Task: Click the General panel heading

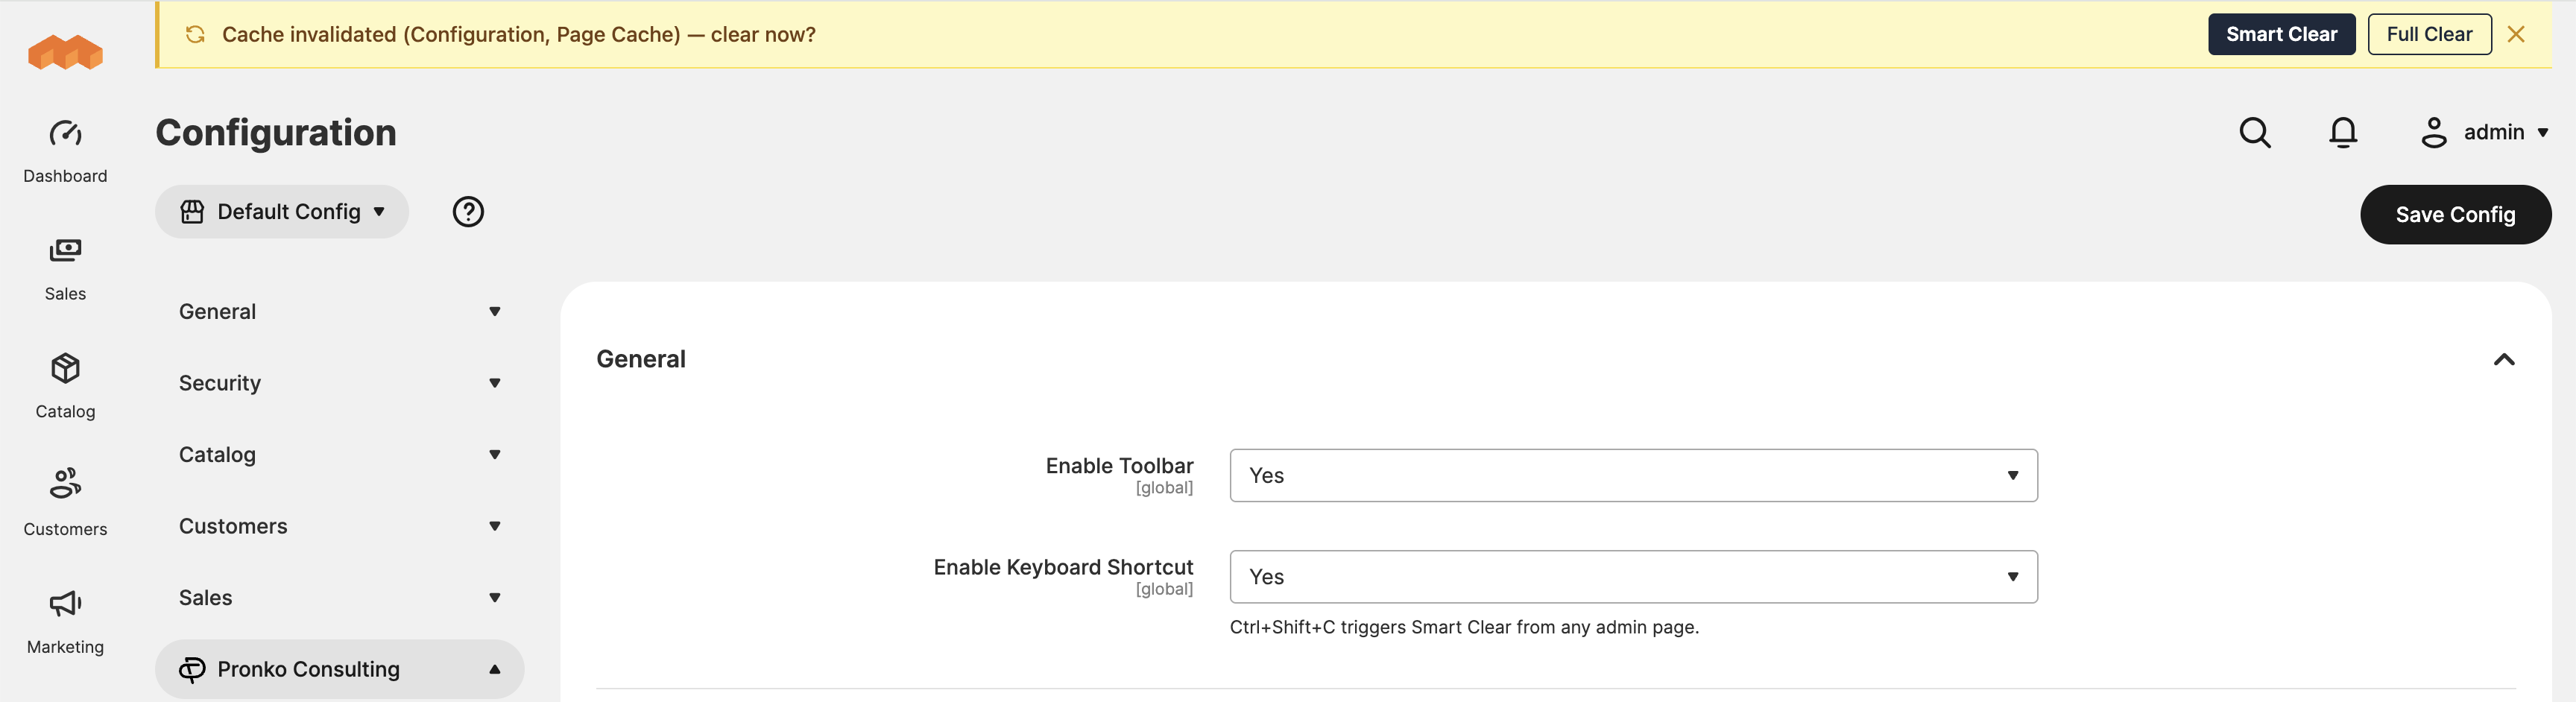Action: (x=641, y=359)
